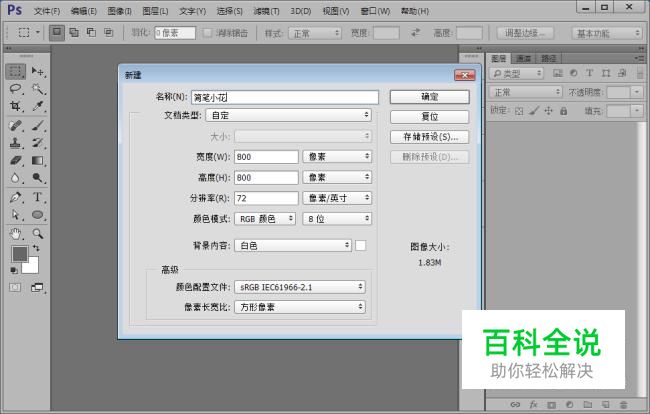Click the background color swatch in toolbox
Screen dimensions: 650x414
coord(33,267)
